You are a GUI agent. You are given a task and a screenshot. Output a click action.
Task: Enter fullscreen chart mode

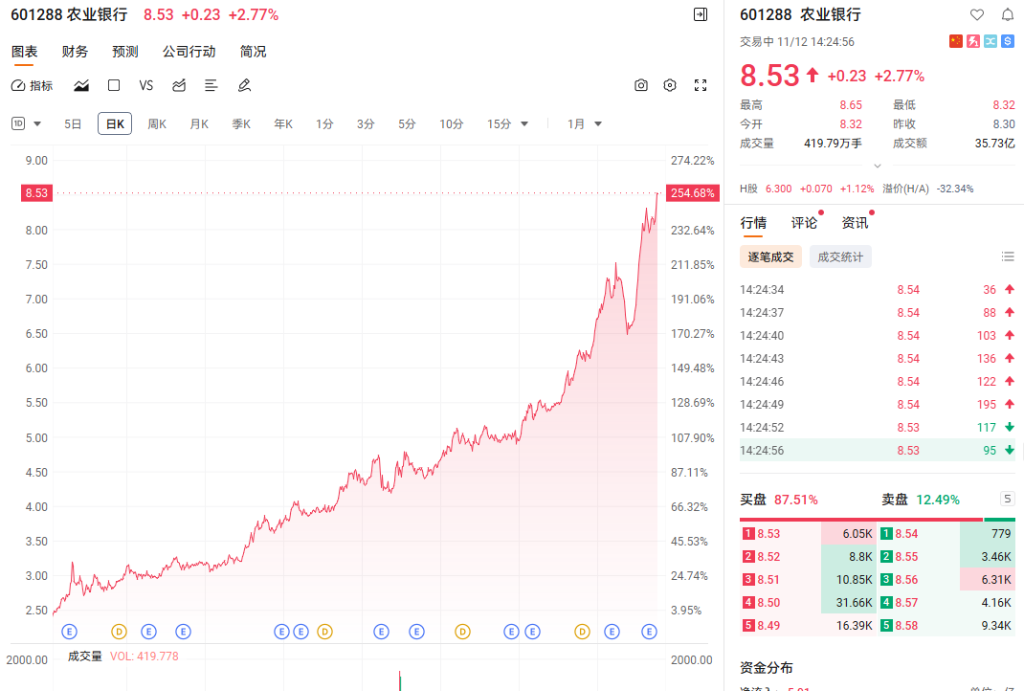click(700, 86)
